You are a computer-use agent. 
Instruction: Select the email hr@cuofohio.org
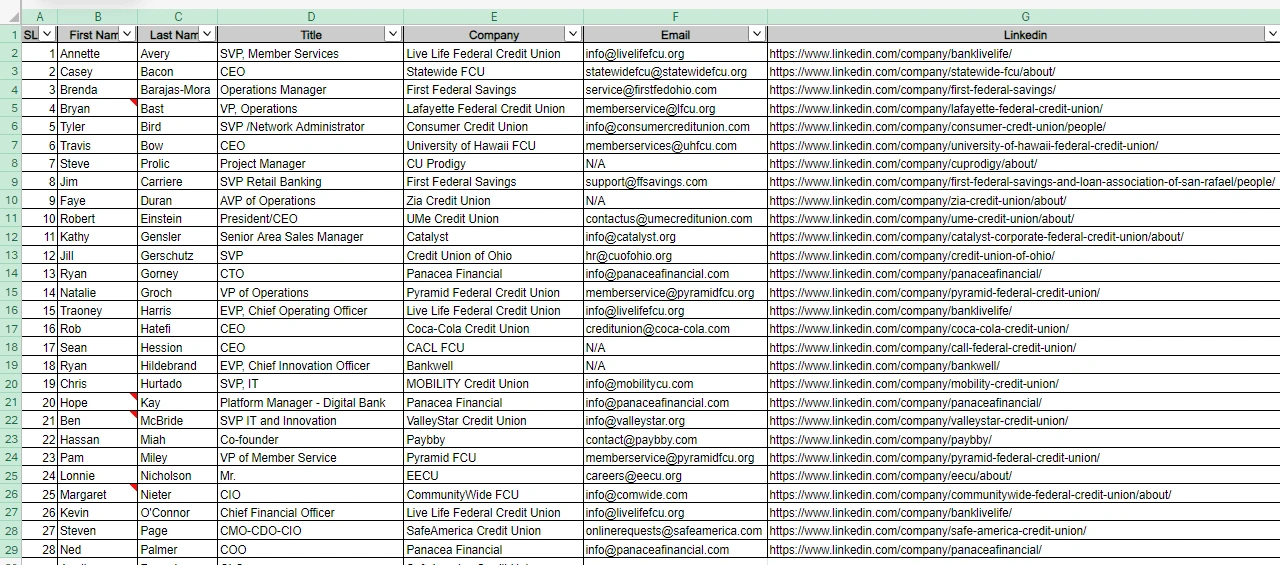pyautogui.click(x=676, y=255)
